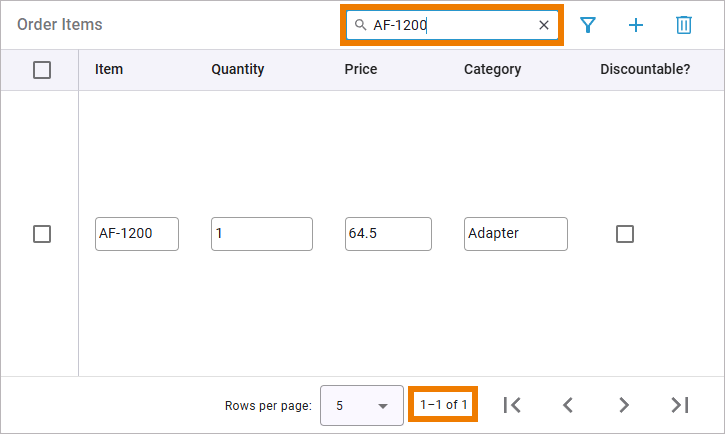Select the AF-1200 row checkbox
The height and width of the screenshot is (434, 725).
click(42, 234)
